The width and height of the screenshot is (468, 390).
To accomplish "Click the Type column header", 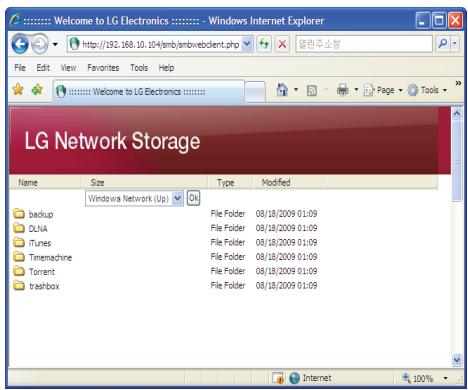I will (x=226, y=182).
